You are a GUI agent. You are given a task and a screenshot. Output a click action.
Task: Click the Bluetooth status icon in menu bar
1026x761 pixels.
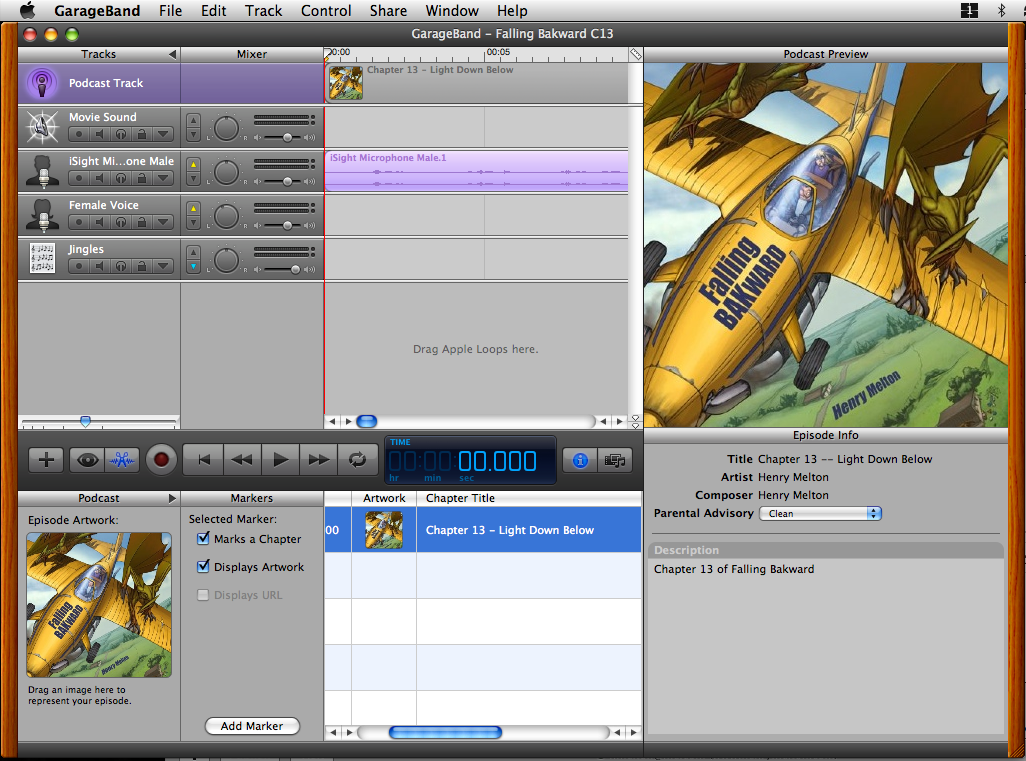pos(1000,10)
